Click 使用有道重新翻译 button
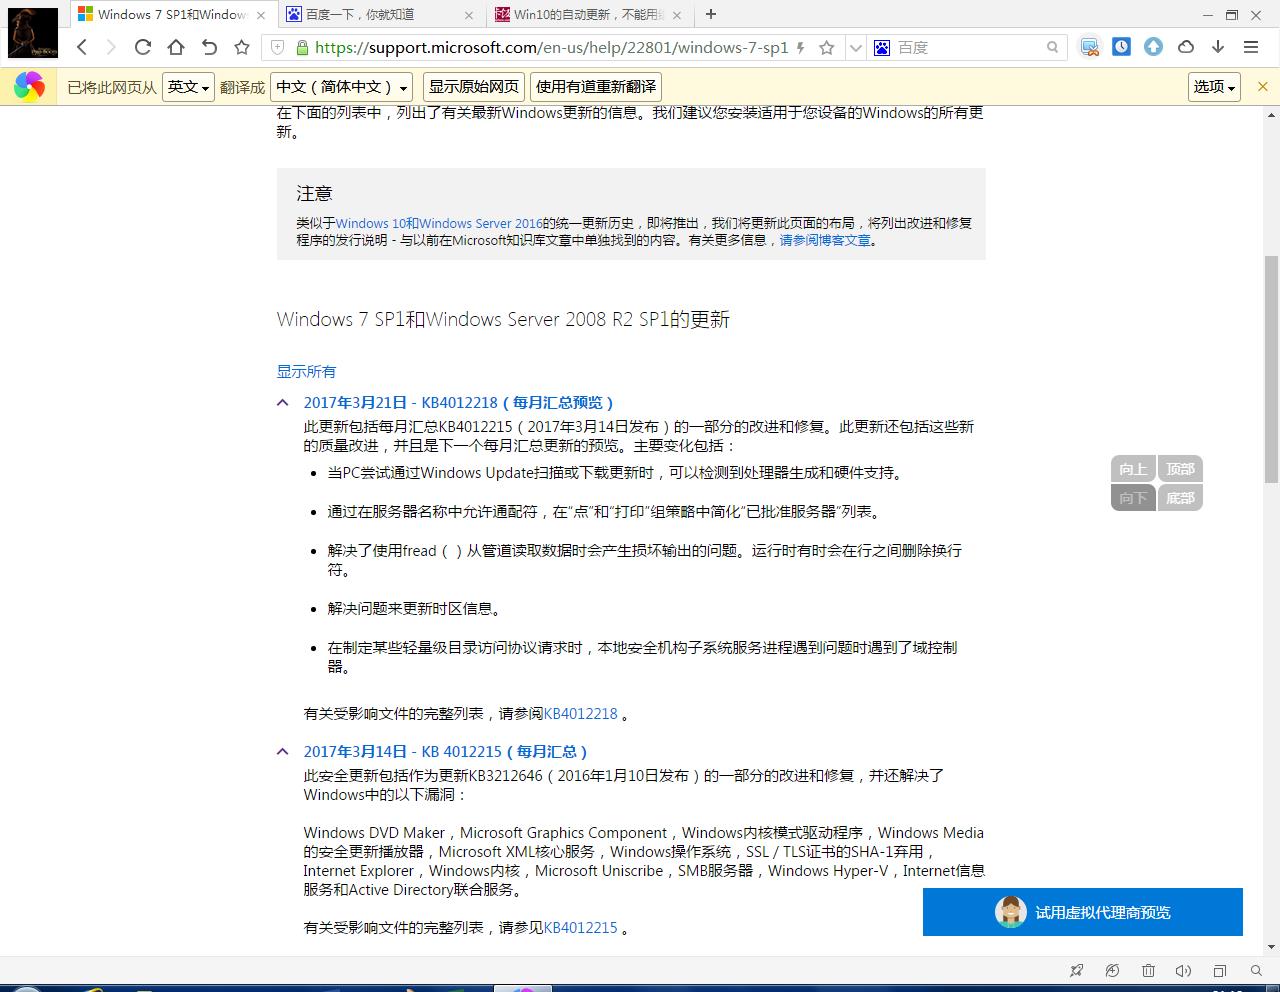This screenshot has height=992, width=1280. tap(596, 87)
